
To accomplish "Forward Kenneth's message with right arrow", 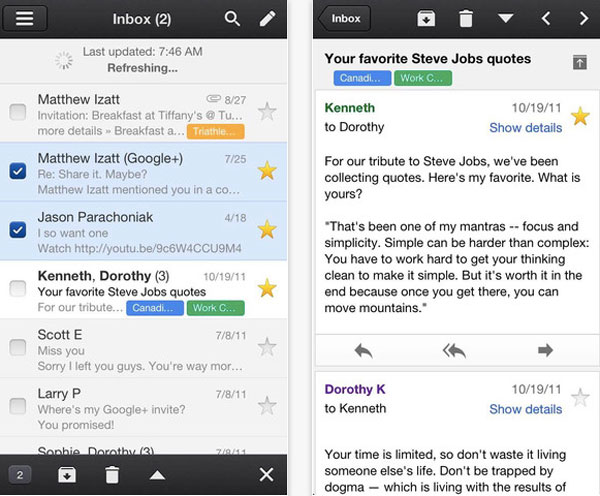I will [545, 350].
